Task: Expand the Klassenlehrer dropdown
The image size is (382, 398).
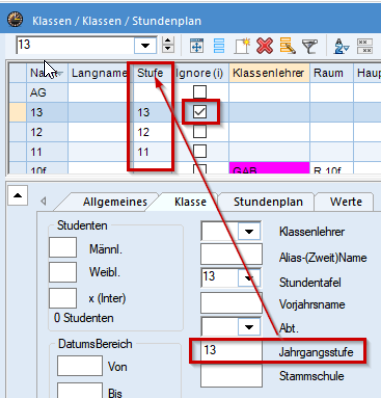Action: click(x=249, y=231)
